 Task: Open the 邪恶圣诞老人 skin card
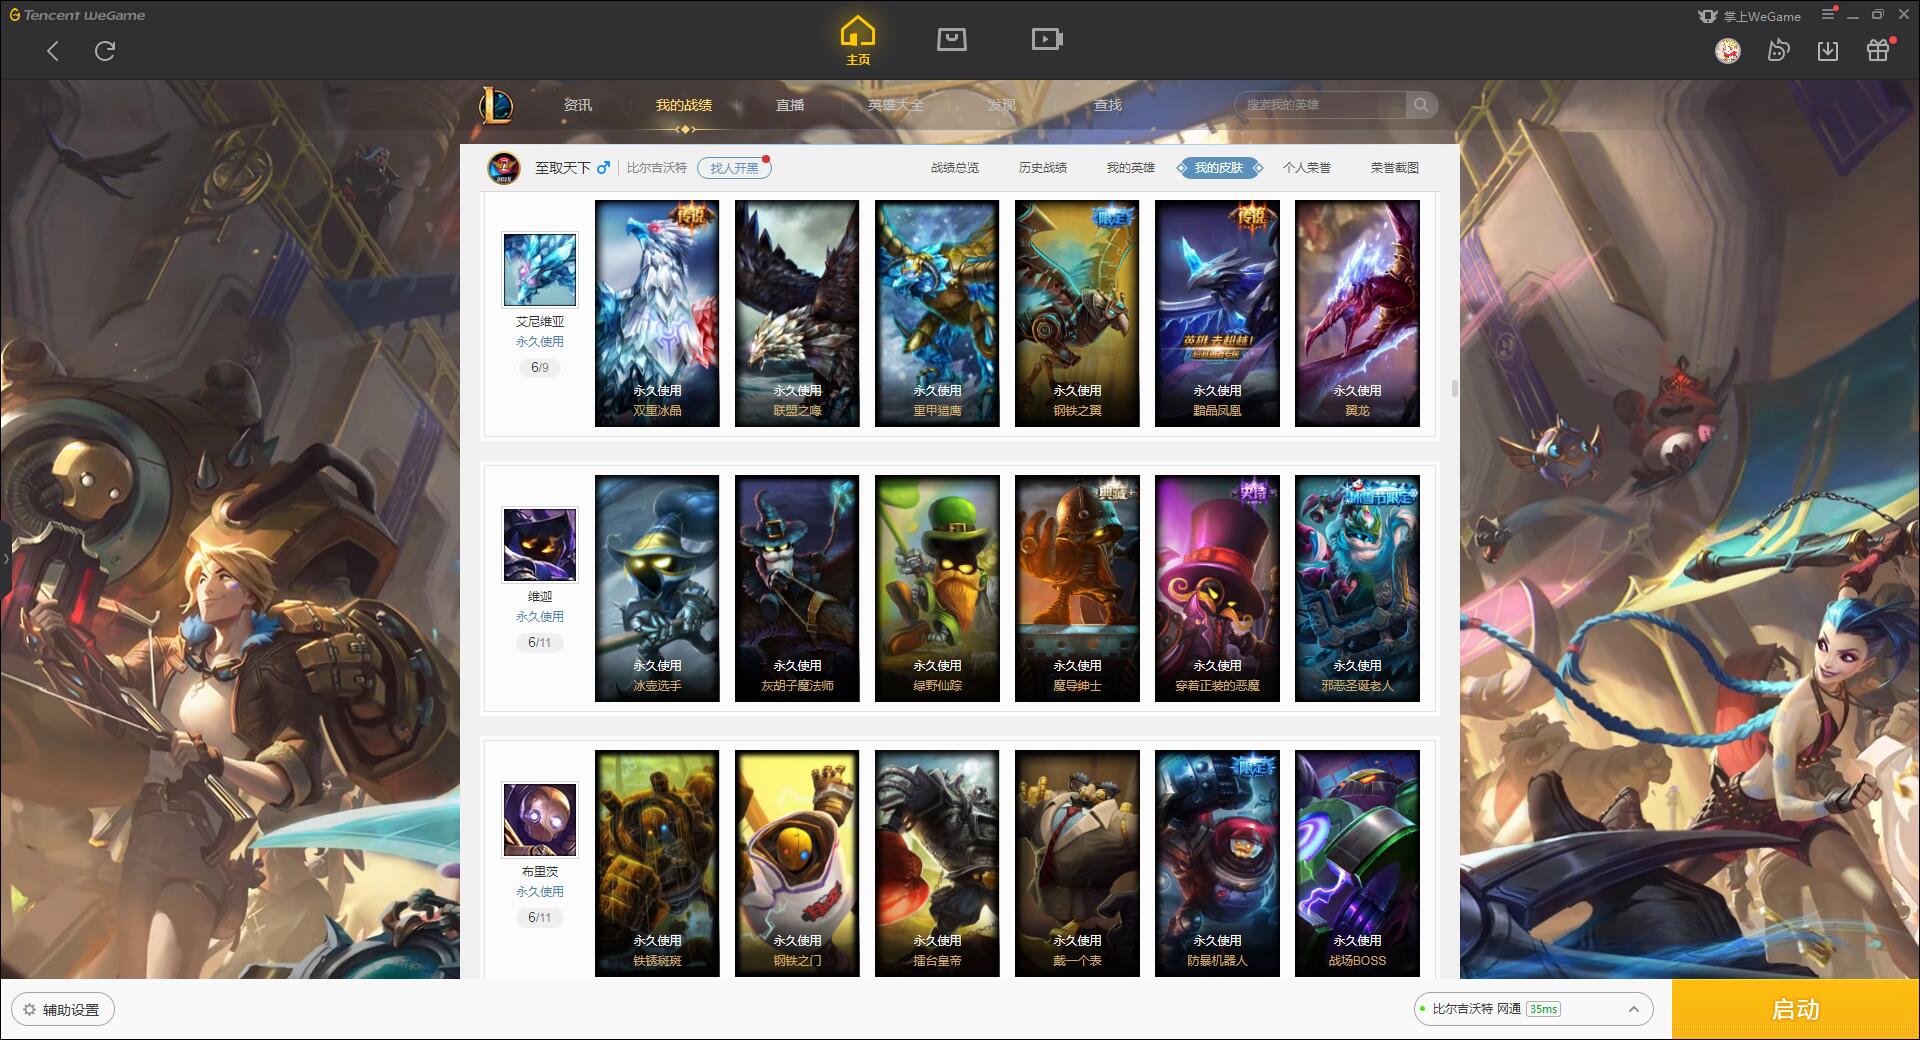click(x=1357, y=588)
